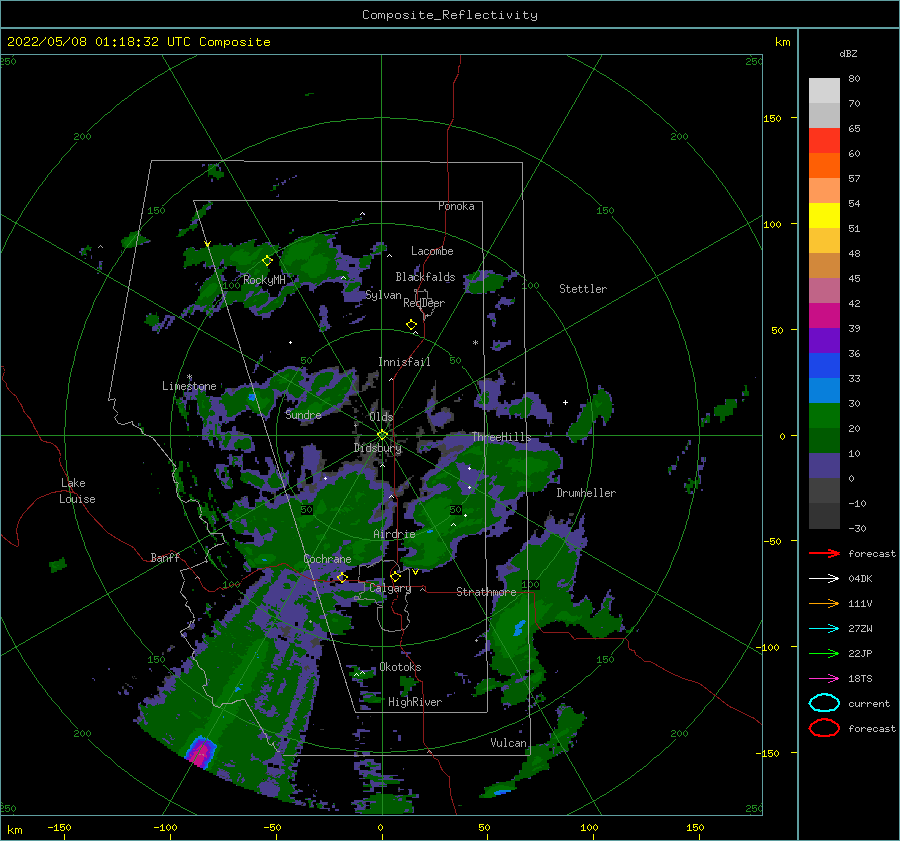Click the Stettler city label

coord(583,289)
